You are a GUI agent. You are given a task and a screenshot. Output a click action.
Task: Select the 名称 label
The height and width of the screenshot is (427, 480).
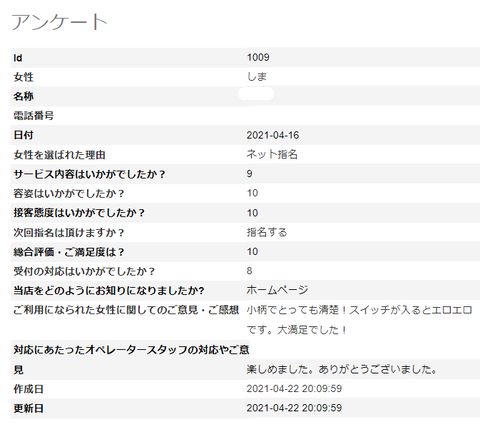(x=23, y=97)
